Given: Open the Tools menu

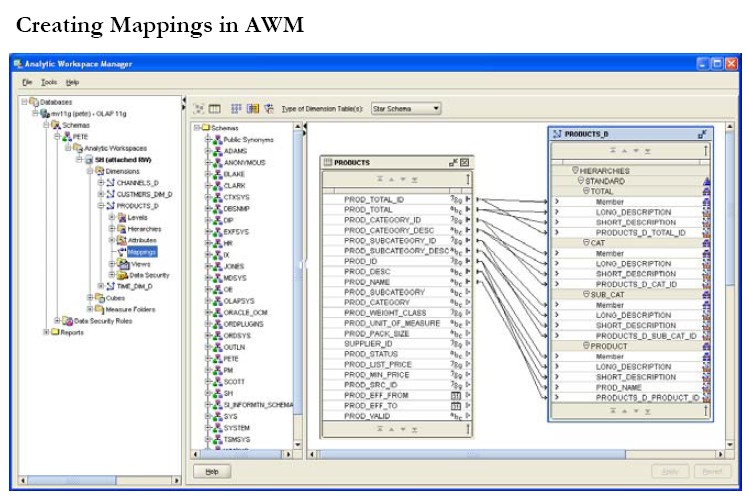Looking at the screenshot, I should point(48,81).
